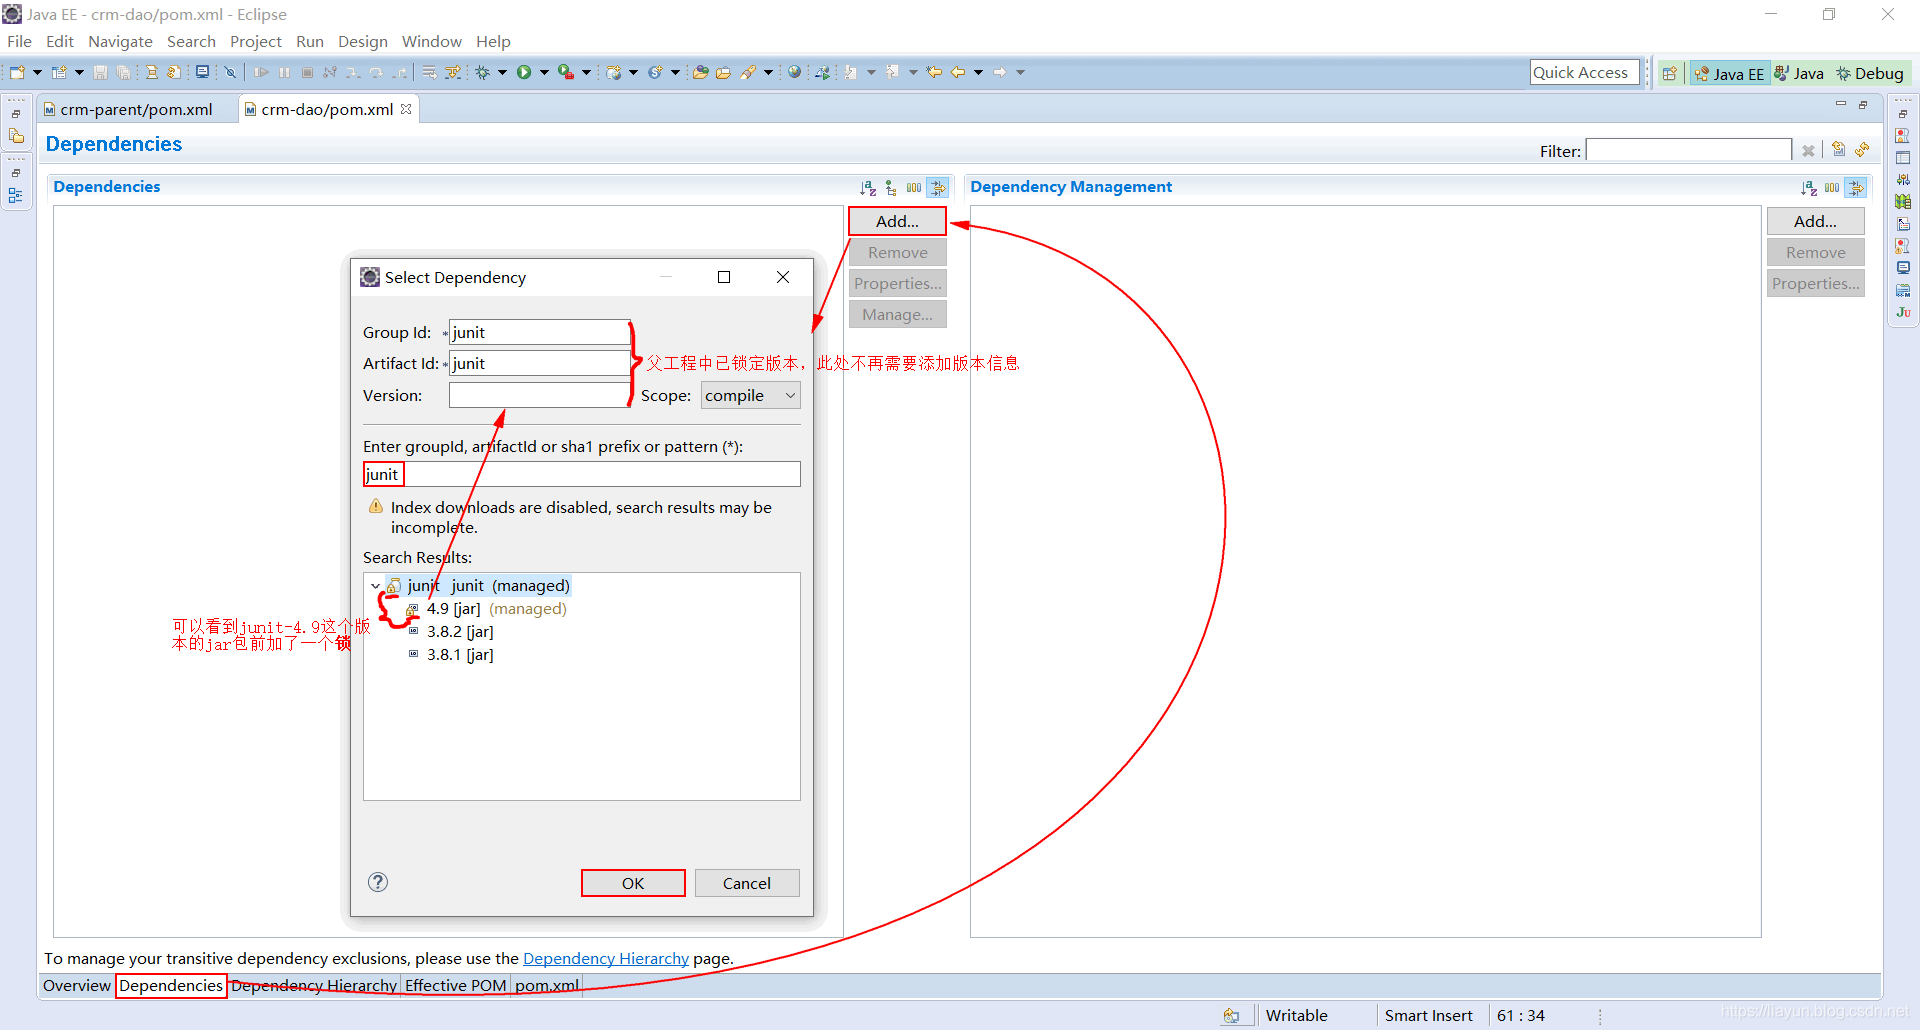Click the status bar updates icon near Writable

(1231, 1015)
